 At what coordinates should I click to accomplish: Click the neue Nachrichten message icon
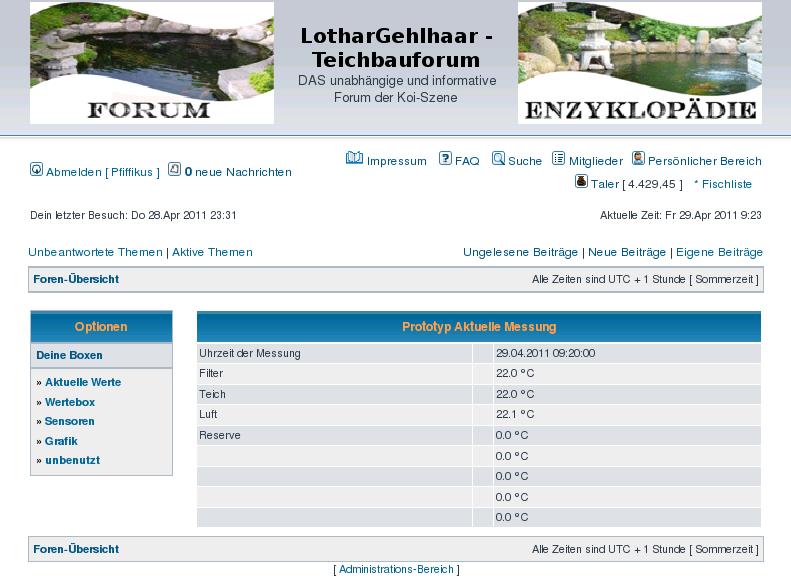(174, 170)
